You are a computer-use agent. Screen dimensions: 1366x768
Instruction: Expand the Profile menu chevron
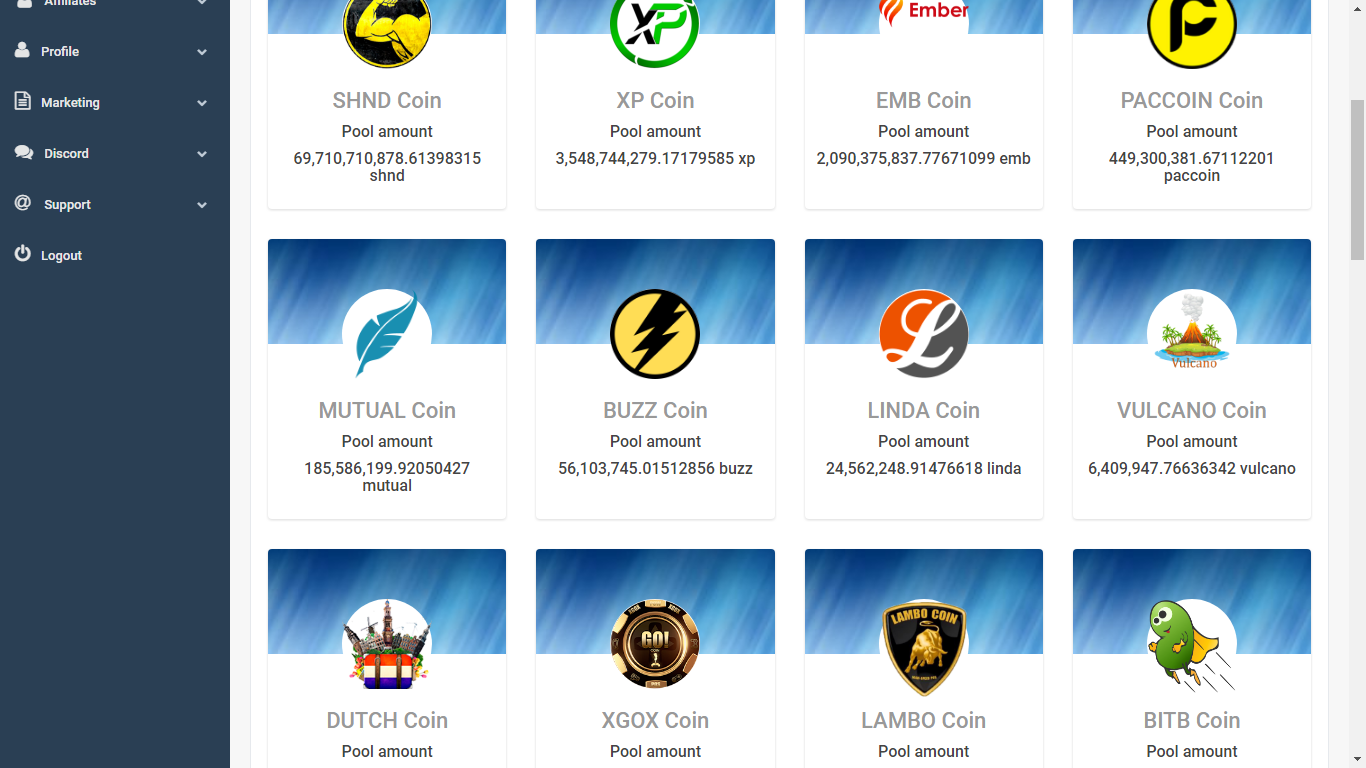pos(202,52)
